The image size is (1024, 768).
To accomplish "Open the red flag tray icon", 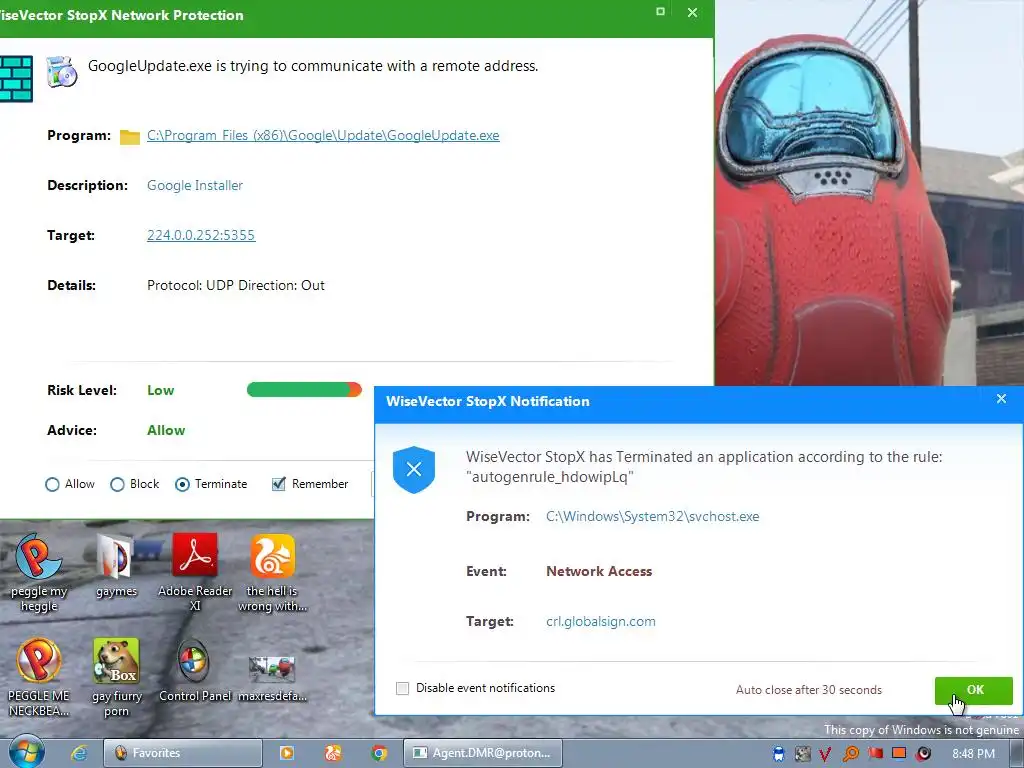I will coord(875,753).
